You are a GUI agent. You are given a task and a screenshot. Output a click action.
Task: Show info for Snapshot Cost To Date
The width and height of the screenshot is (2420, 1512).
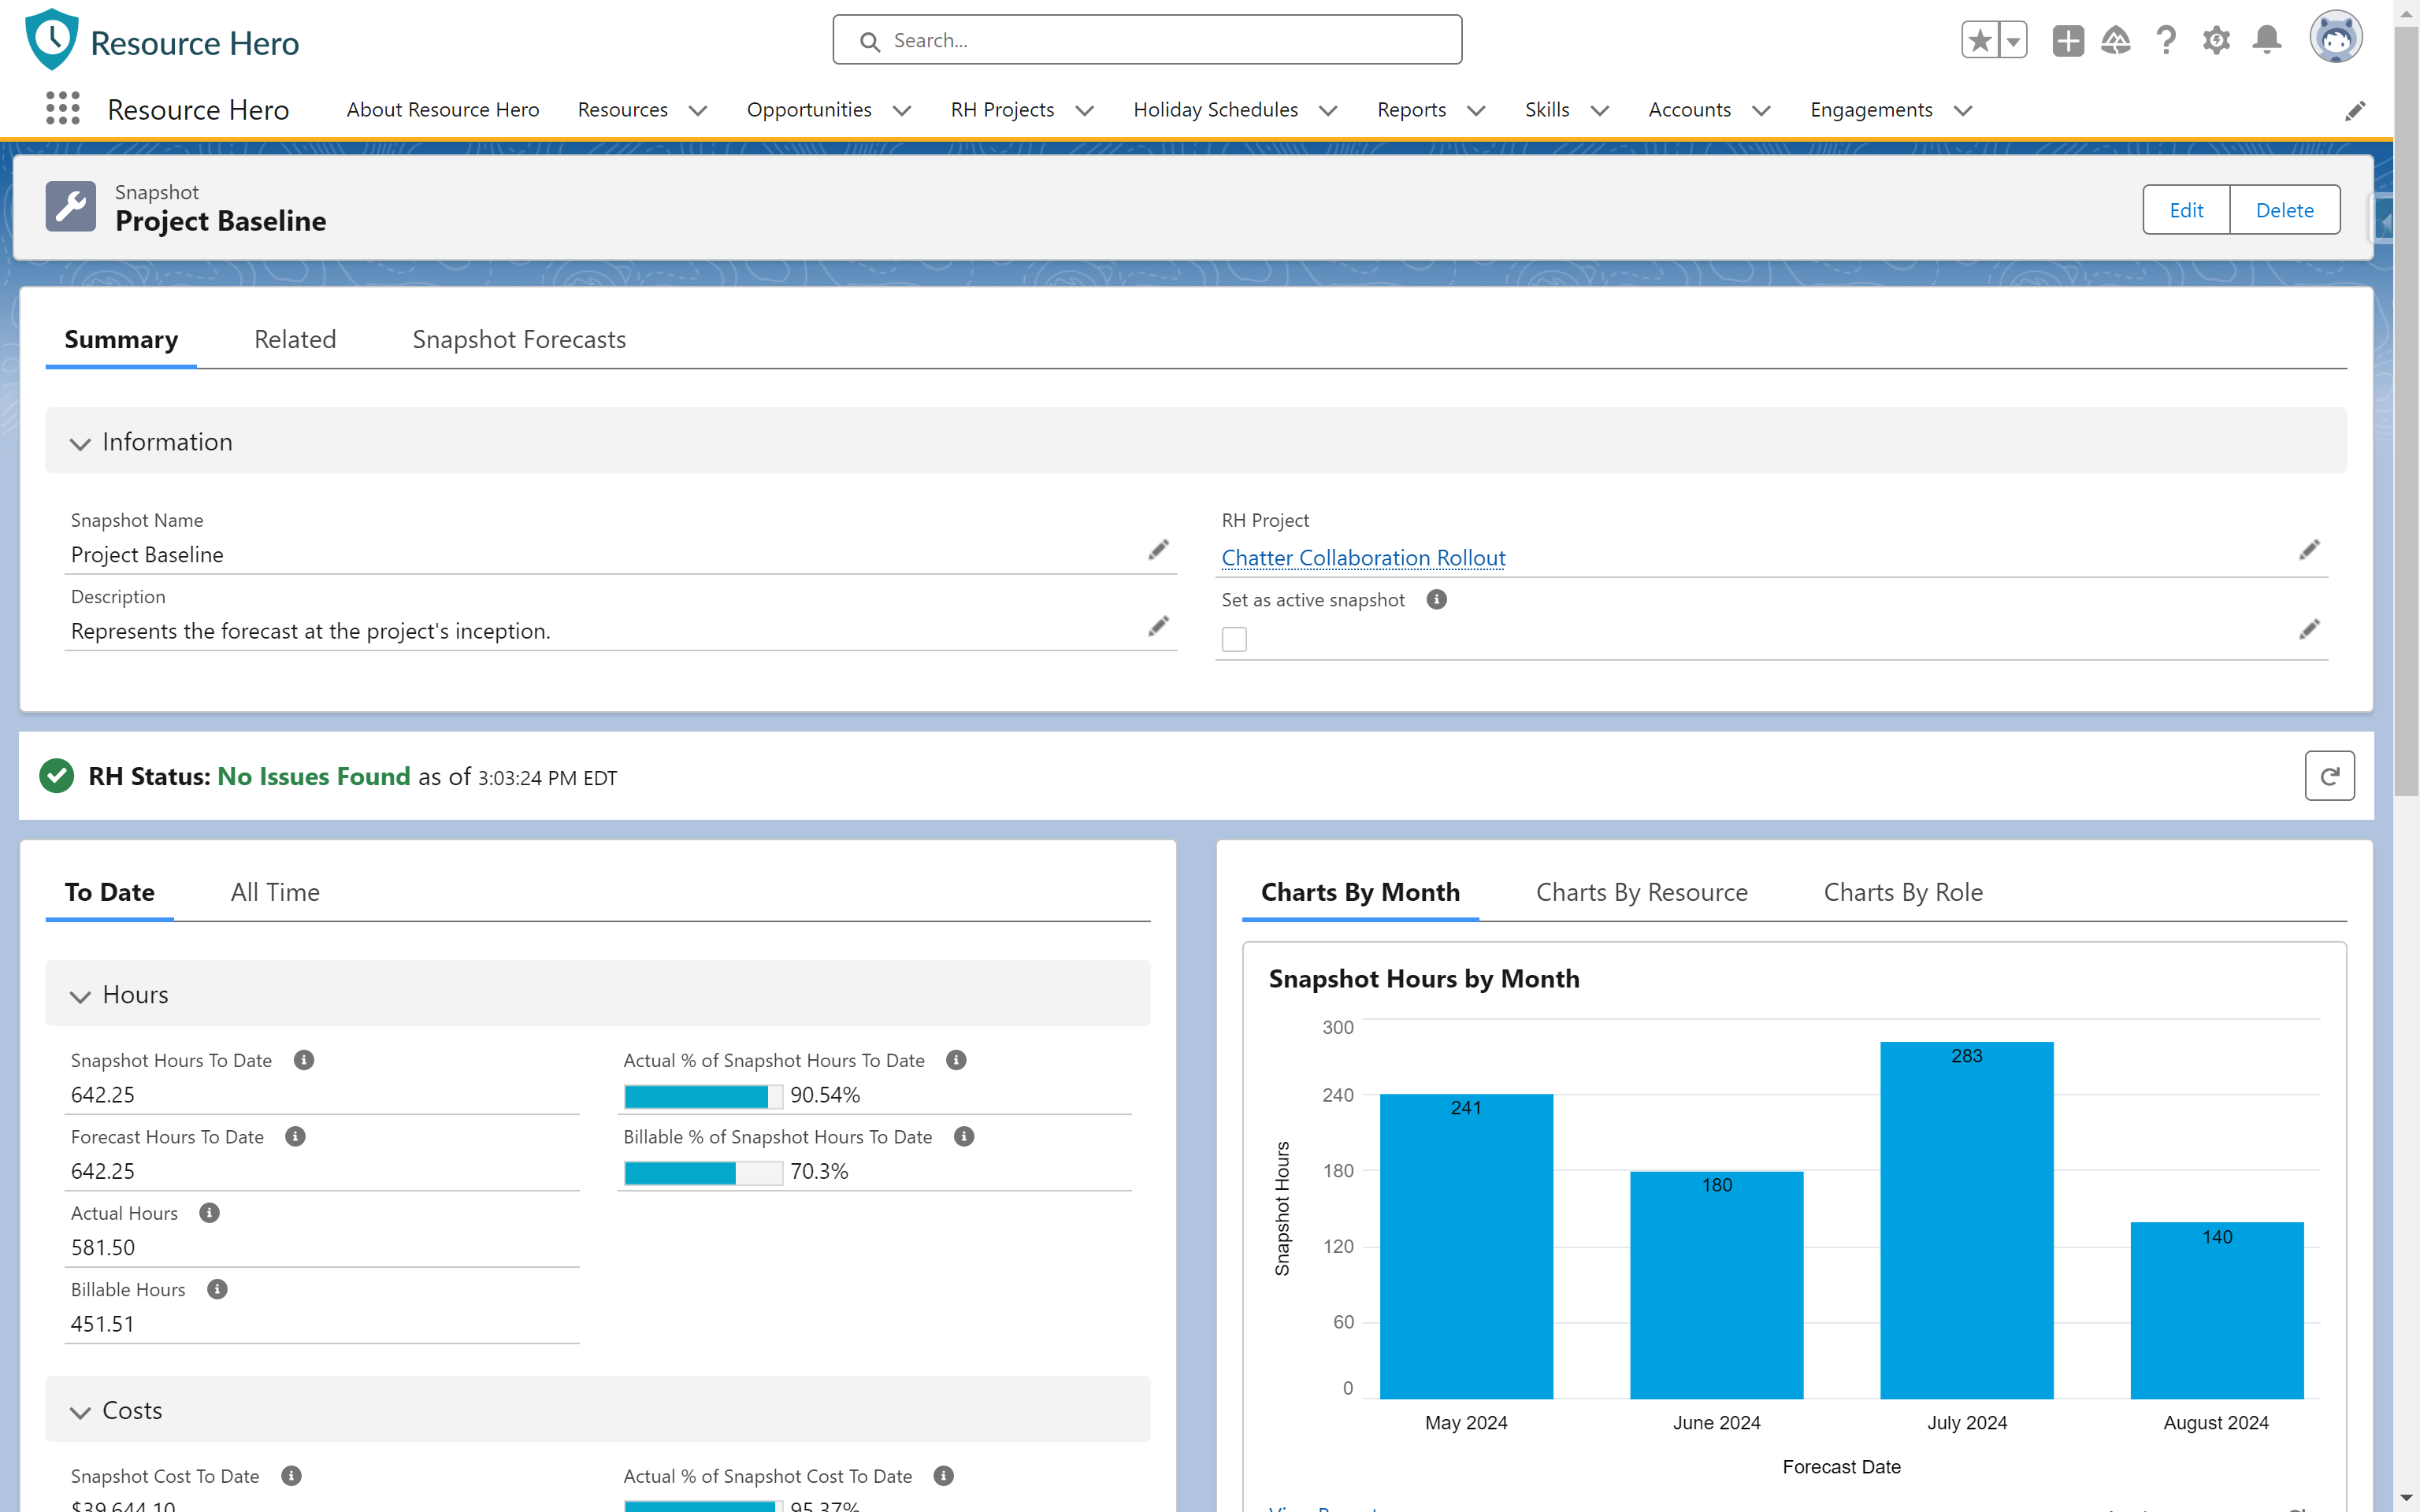291,1476
